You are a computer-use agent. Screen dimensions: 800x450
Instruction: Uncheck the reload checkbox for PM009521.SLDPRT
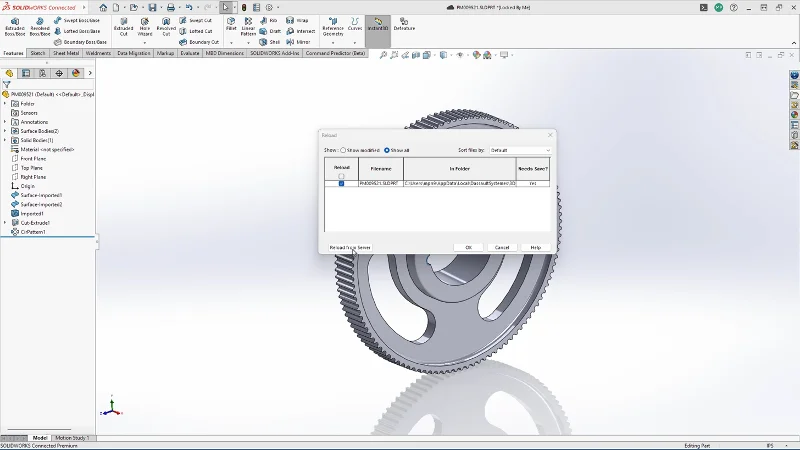[x=341, y=184]
